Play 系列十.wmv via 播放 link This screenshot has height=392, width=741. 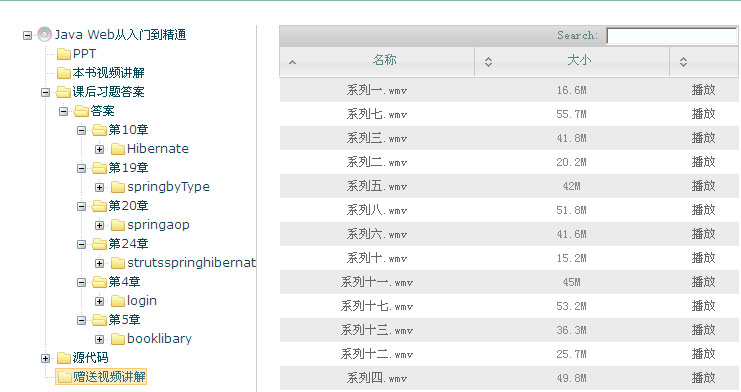click(x=704, y=258)
